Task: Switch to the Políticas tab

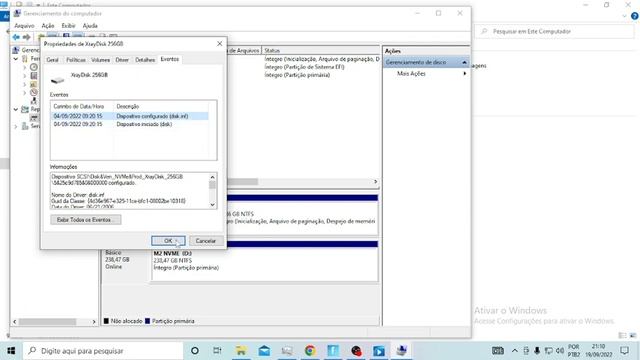Action: (76, 60)
